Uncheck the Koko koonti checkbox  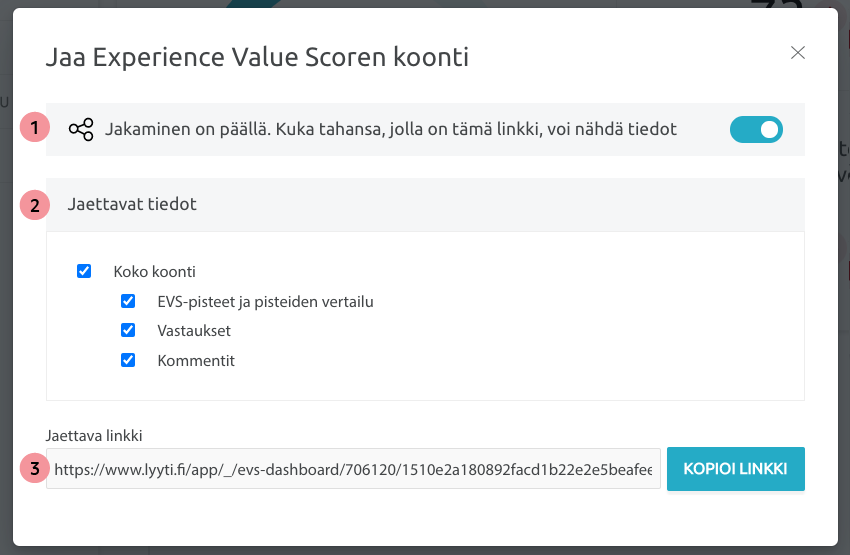point(84,271)
